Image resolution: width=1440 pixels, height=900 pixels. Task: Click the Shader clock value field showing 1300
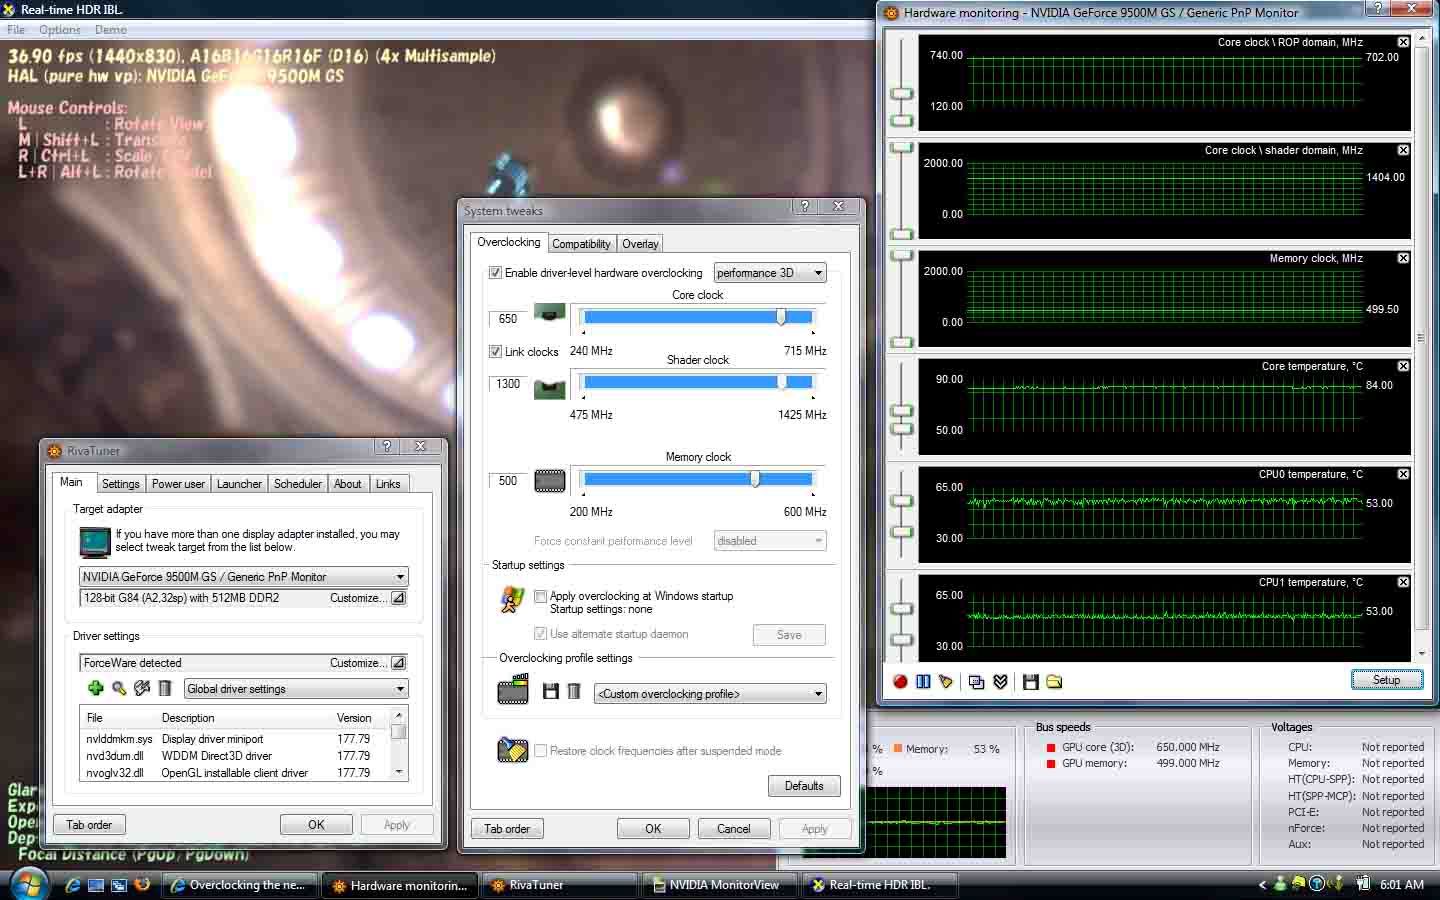coord(508,384)
